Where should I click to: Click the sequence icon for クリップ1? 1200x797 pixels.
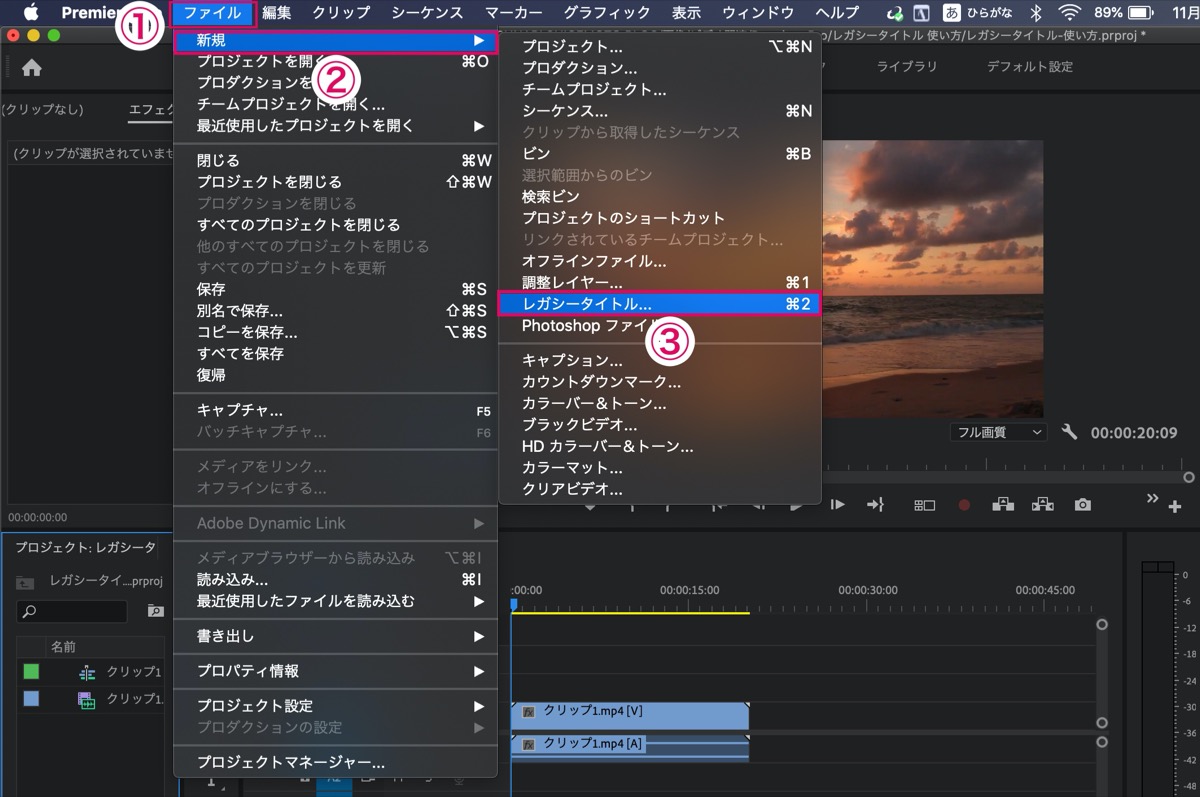pos(87,672)
